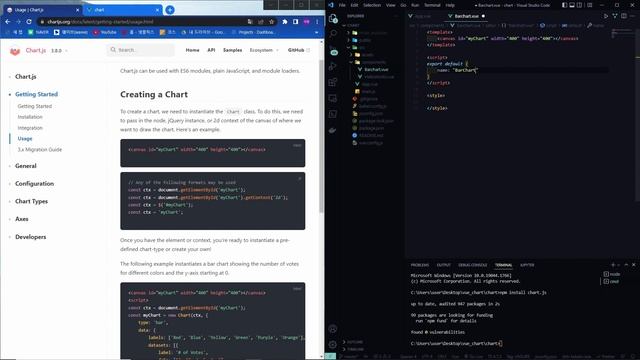Viewport: 640px width, 360px height.
Task: Open bookmarks overflow chevron in Chrome
Action: 317,32
